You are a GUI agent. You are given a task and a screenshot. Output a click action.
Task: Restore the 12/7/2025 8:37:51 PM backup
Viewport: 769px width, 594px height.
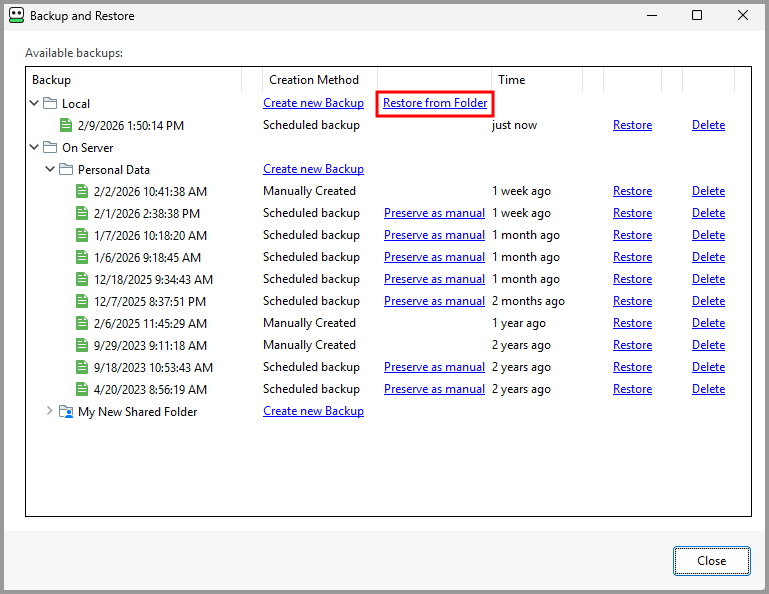(x=632, y=301)
